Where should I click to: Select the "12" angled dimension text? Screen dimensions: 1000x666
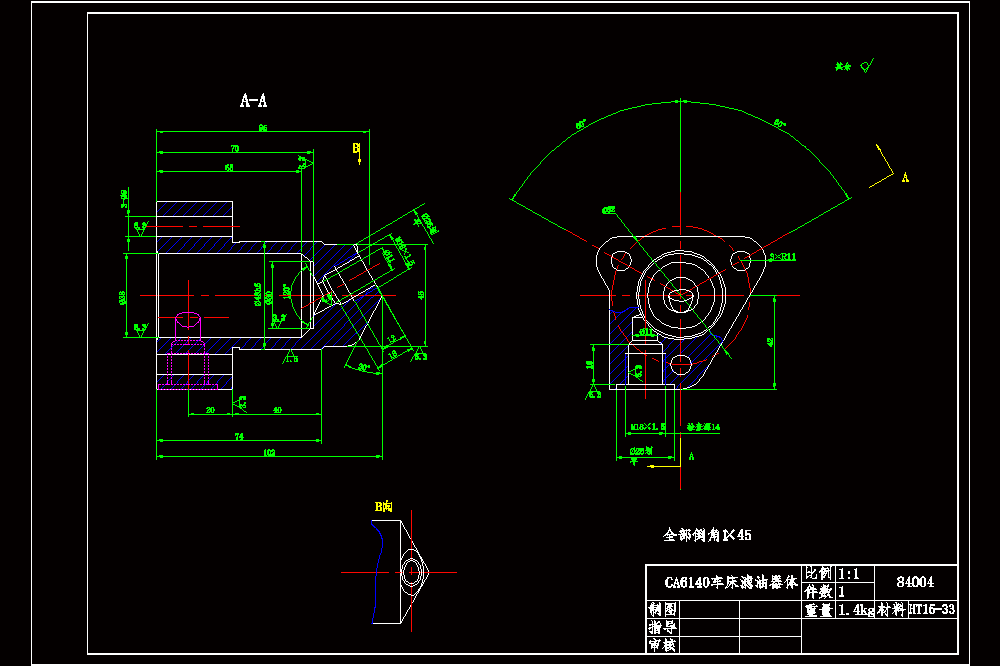point(392,339)
